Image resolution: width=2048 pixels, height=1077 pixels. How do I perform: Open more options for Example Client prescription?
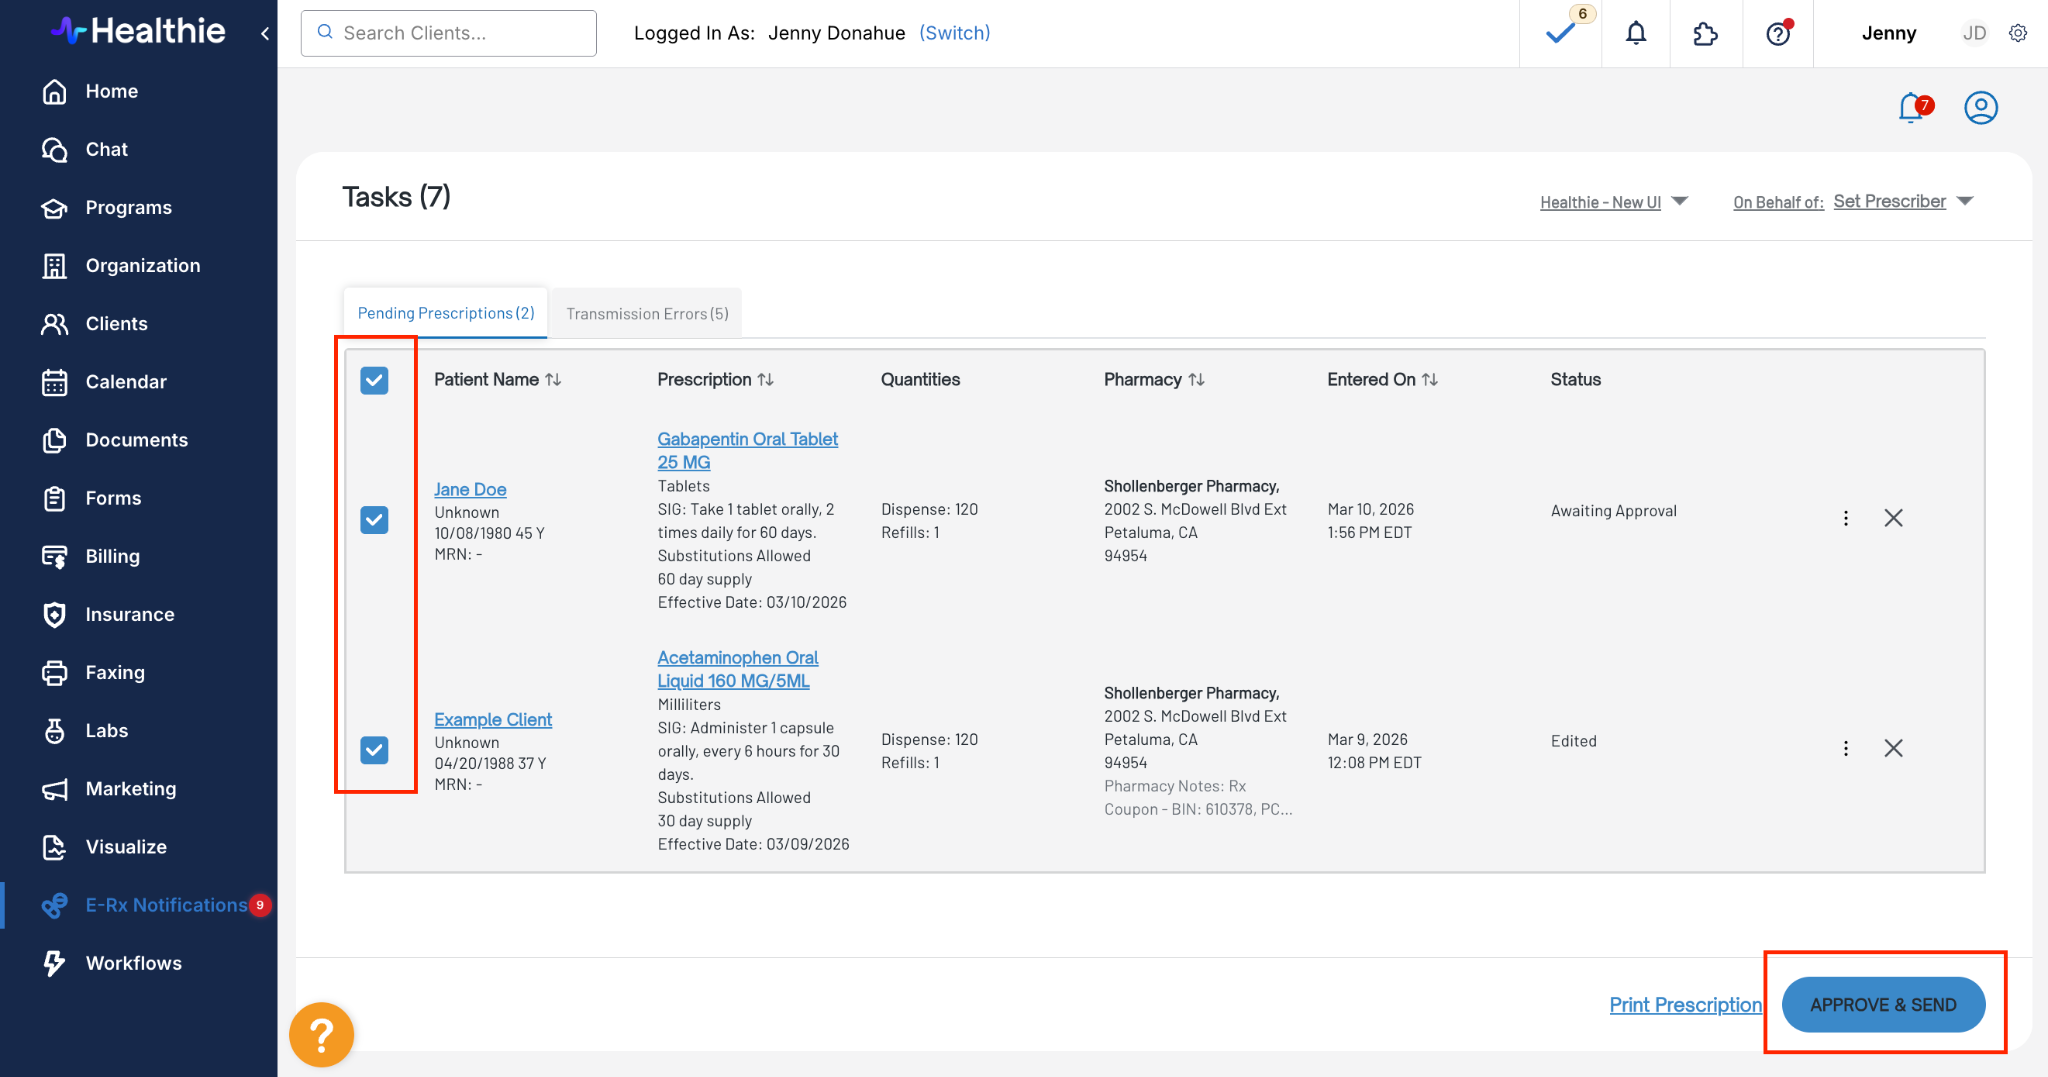pos(1846,748)
